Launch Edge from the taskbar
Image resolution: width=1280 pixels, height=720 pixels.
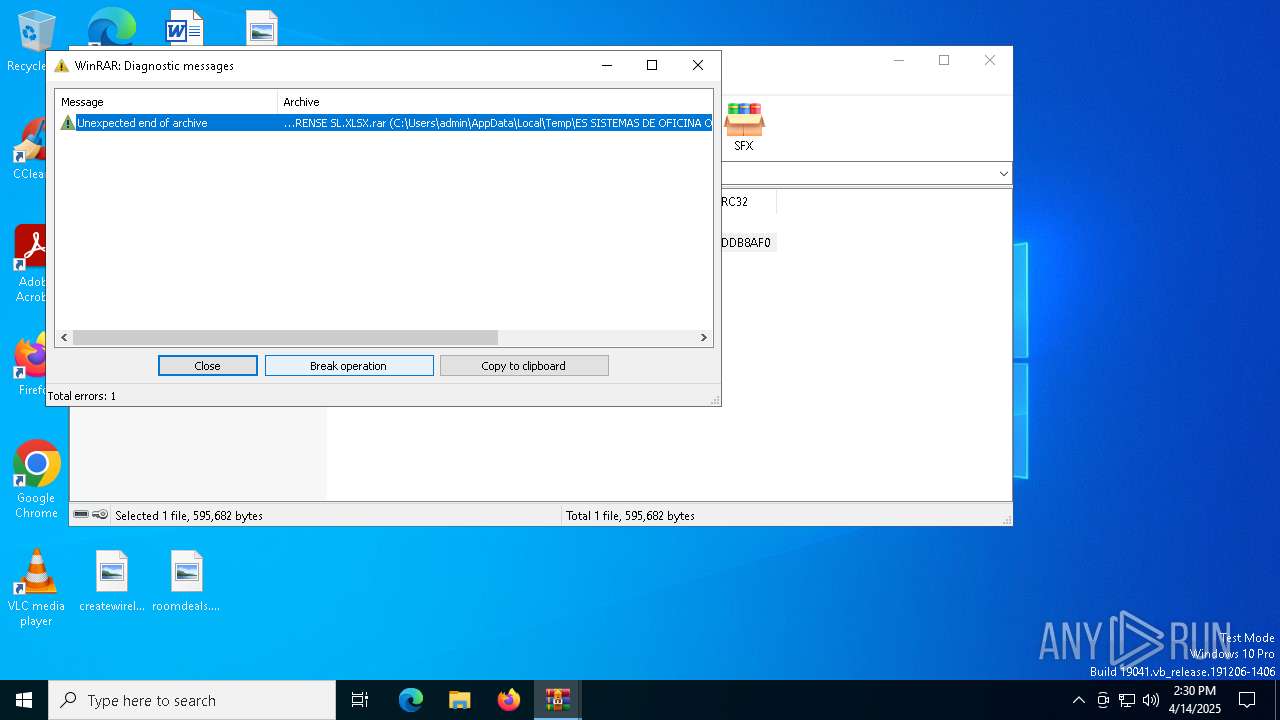pyautogui.click(x=411, y=700)
